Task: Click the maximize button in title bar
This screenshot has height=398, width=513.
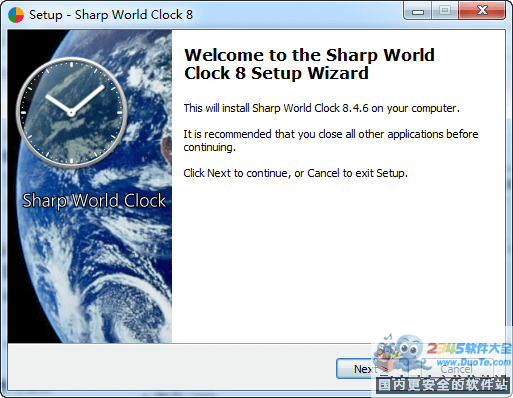Action: point(445,11)
